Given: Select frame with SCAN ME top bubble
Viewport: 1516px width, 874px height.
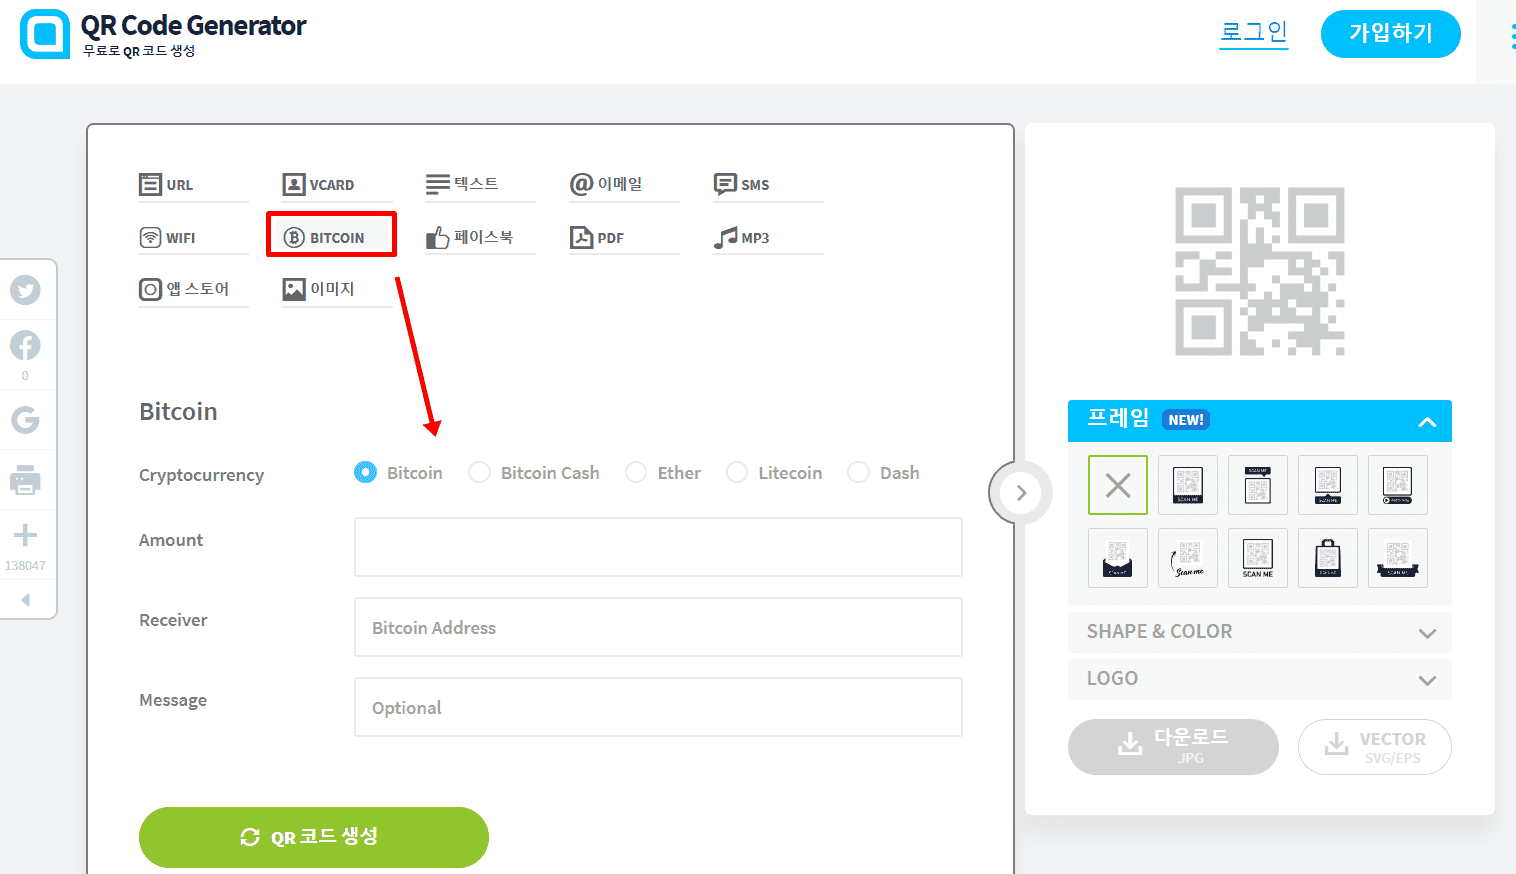Looking at the screenshot, I should coord(1258,485).
